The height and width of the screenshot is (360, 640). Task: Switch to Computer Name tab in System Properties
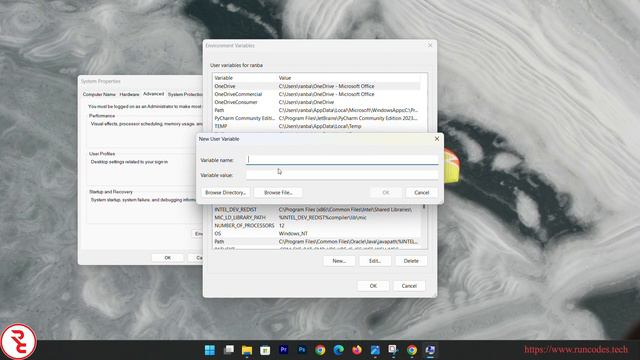[99, 94]
